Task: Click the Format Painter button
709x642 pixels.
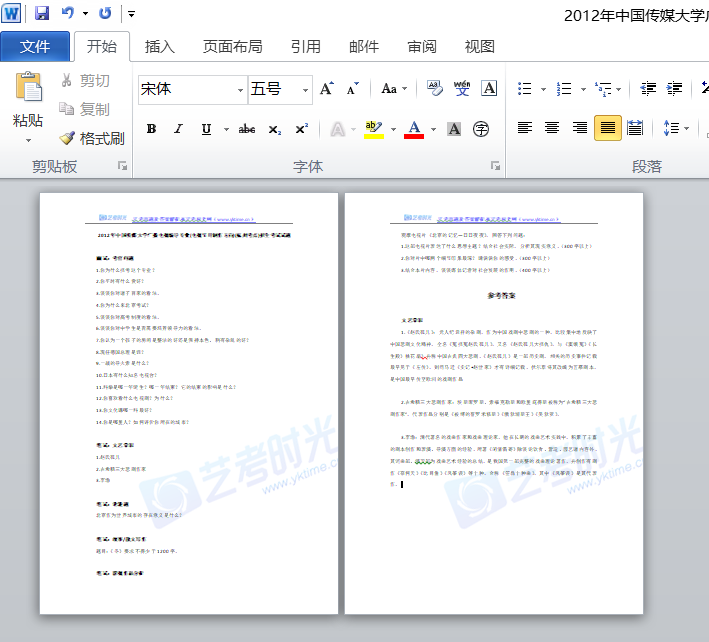Action: 92,138
